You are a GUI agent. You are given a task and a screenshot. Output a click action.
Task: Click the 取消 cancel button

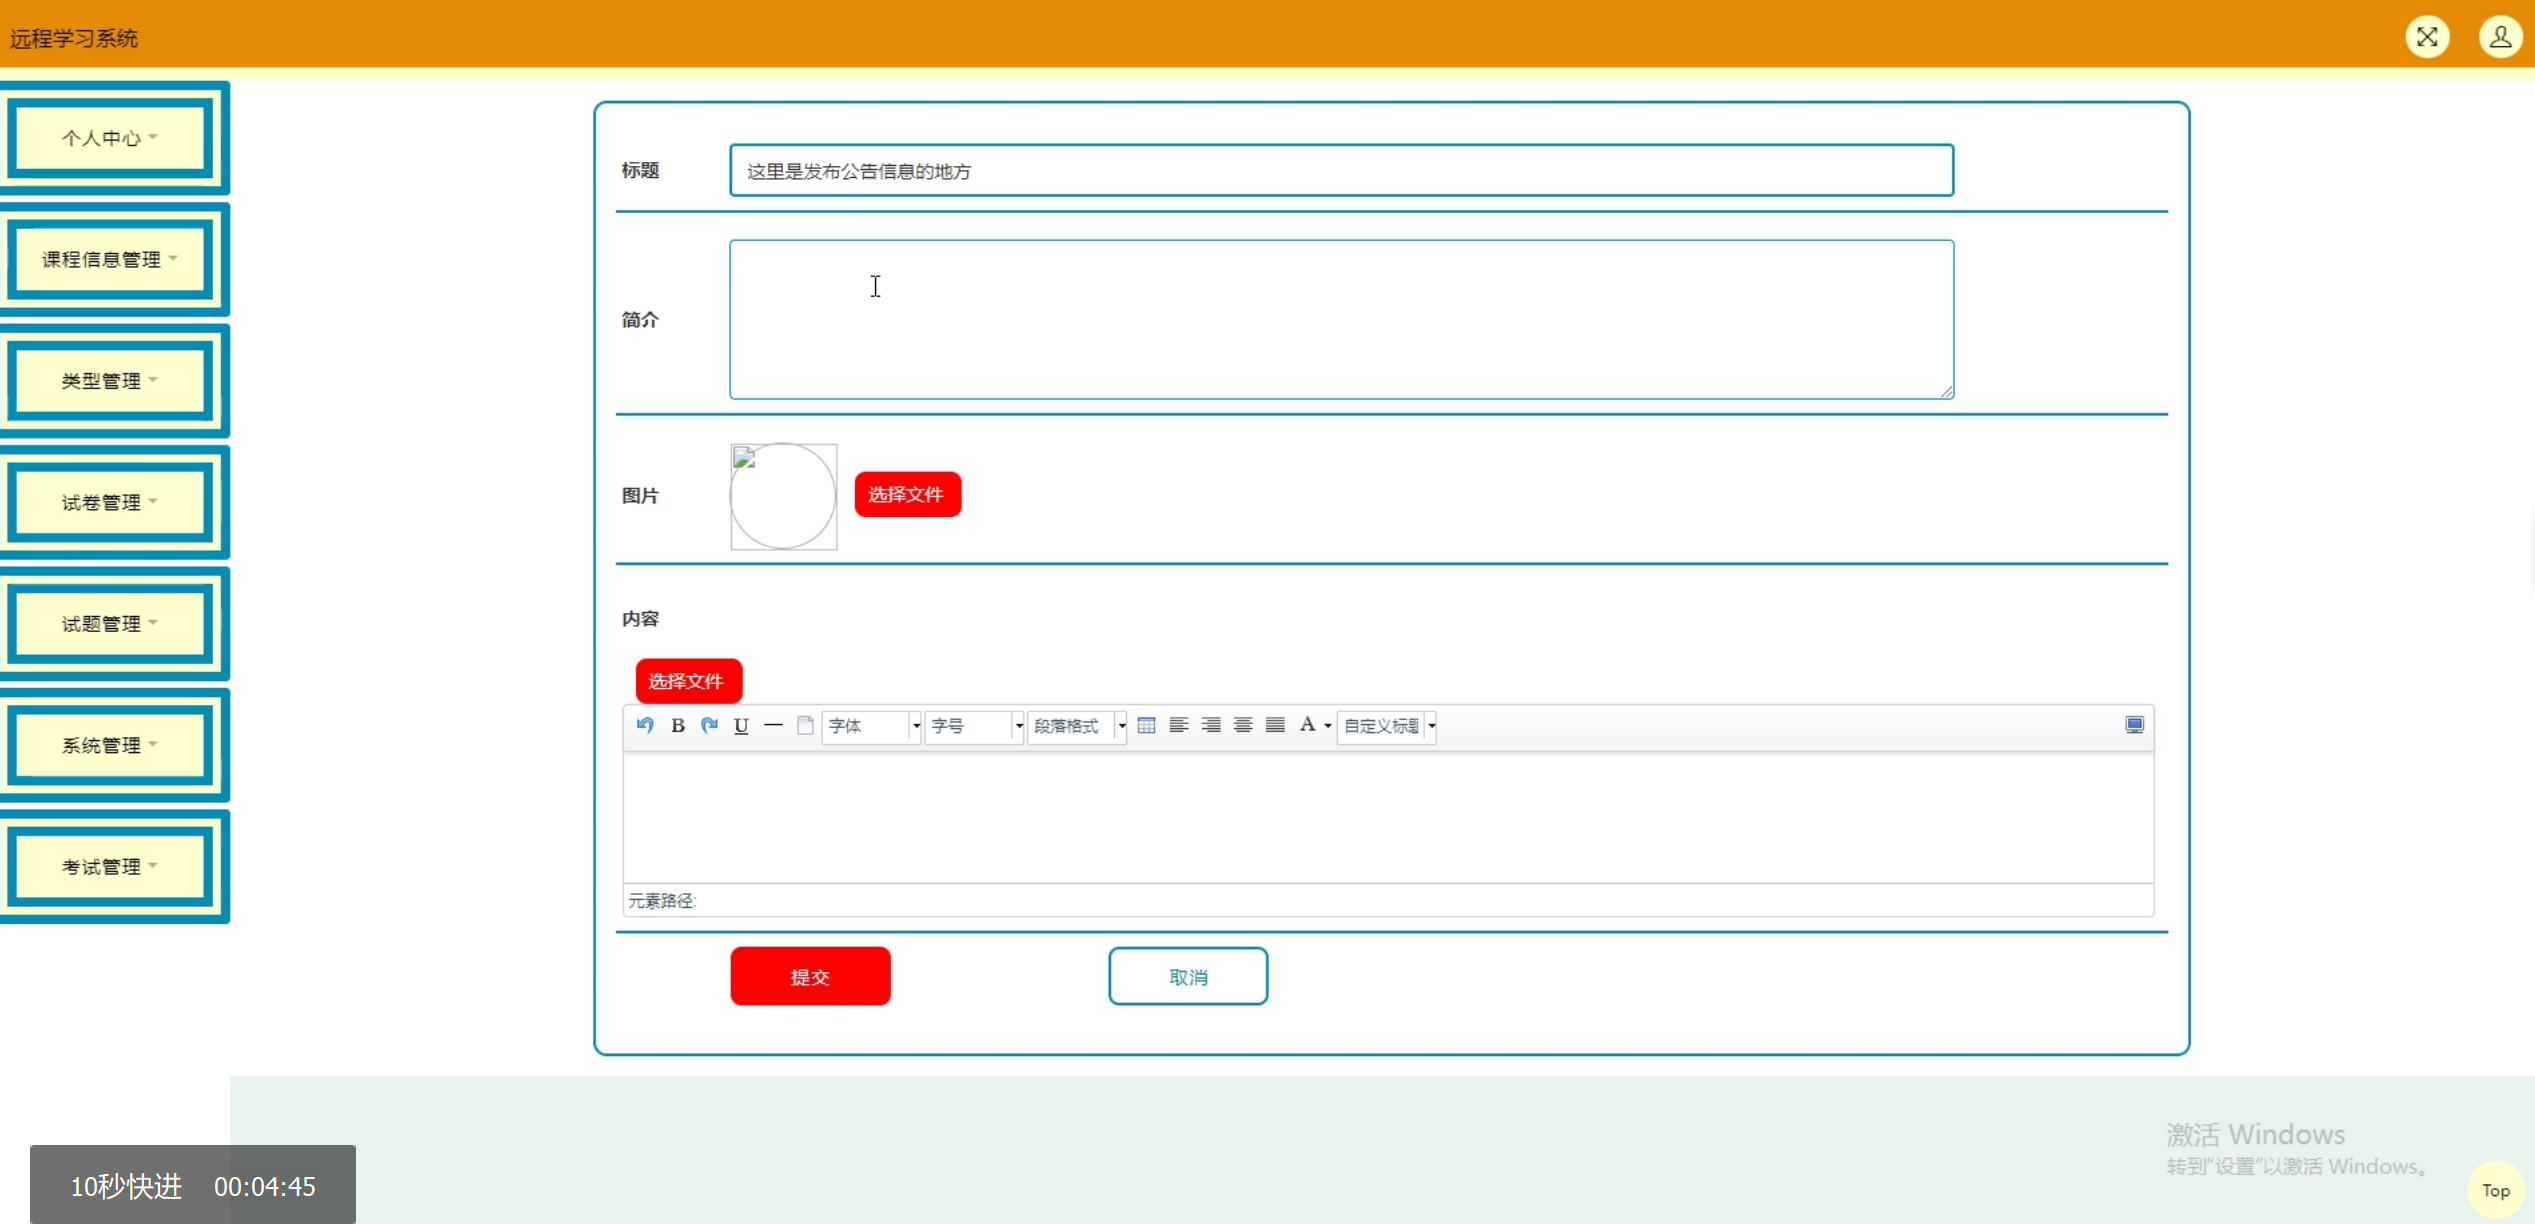pos(1187,976)
